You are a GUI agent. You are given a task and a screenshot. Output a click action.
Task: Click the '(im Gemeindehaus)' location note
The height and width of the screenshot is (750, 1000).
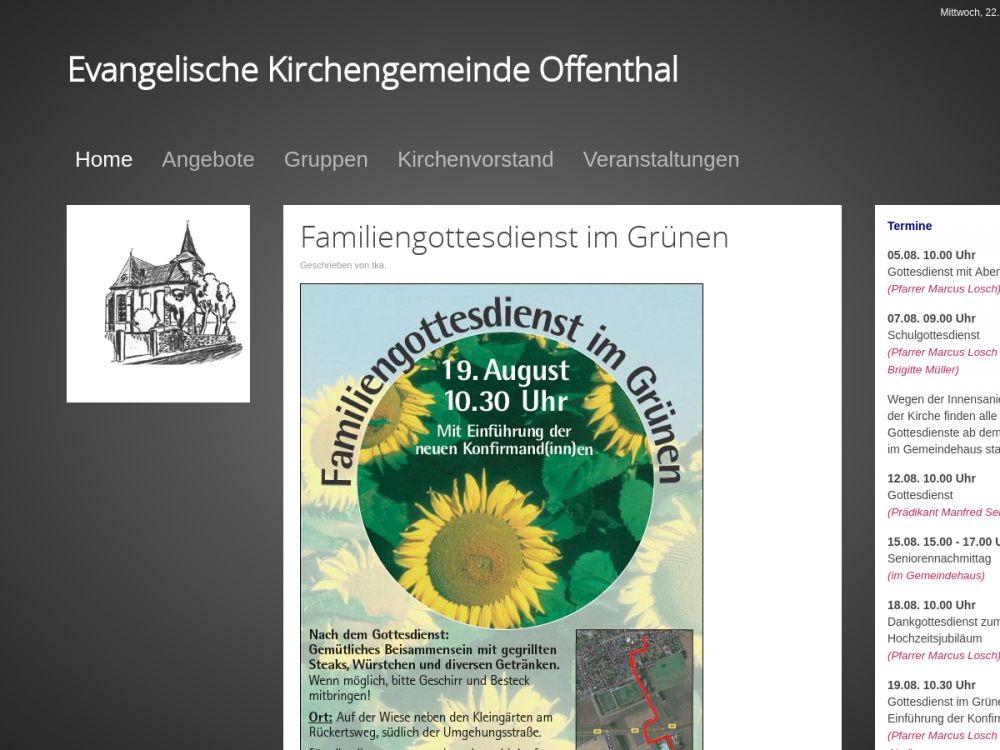[x=935, y=575]
